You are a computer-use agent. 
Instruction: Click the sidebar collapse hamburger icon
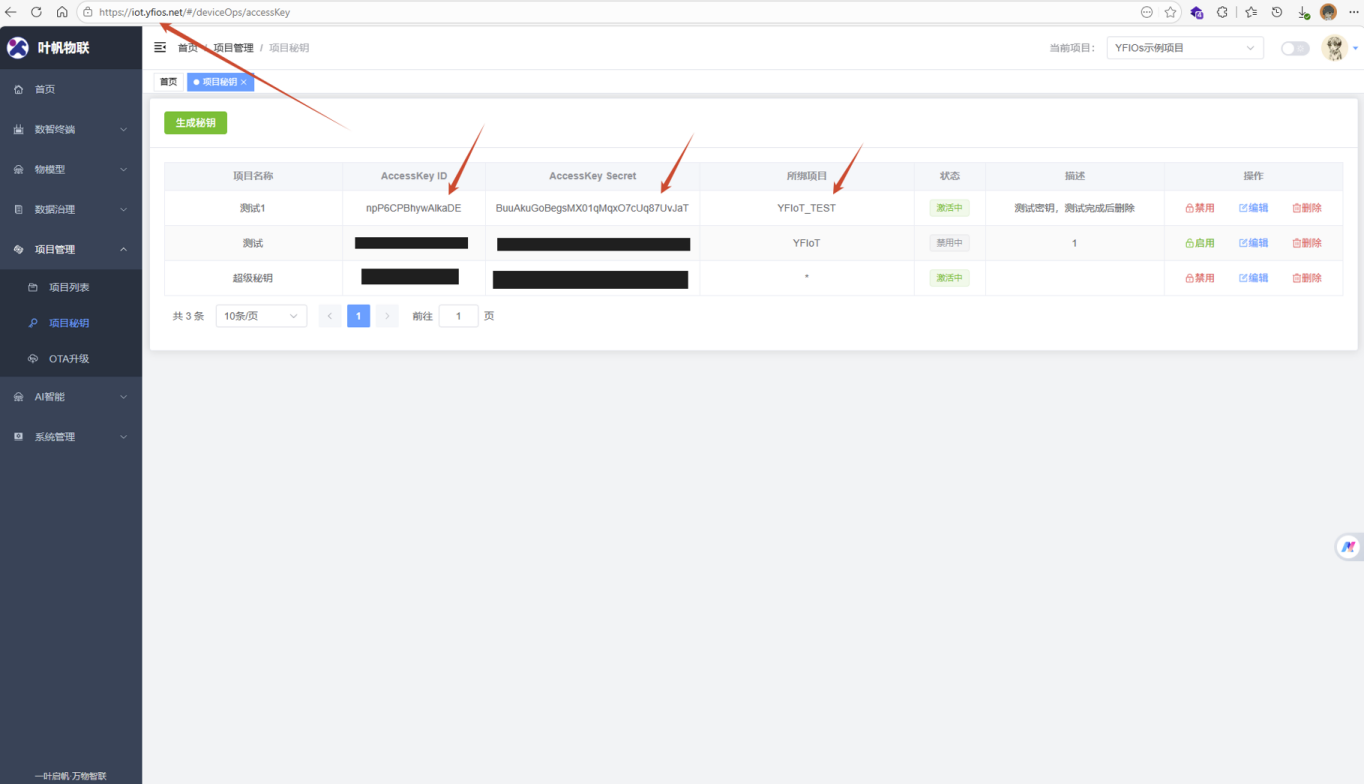[160, 48]
